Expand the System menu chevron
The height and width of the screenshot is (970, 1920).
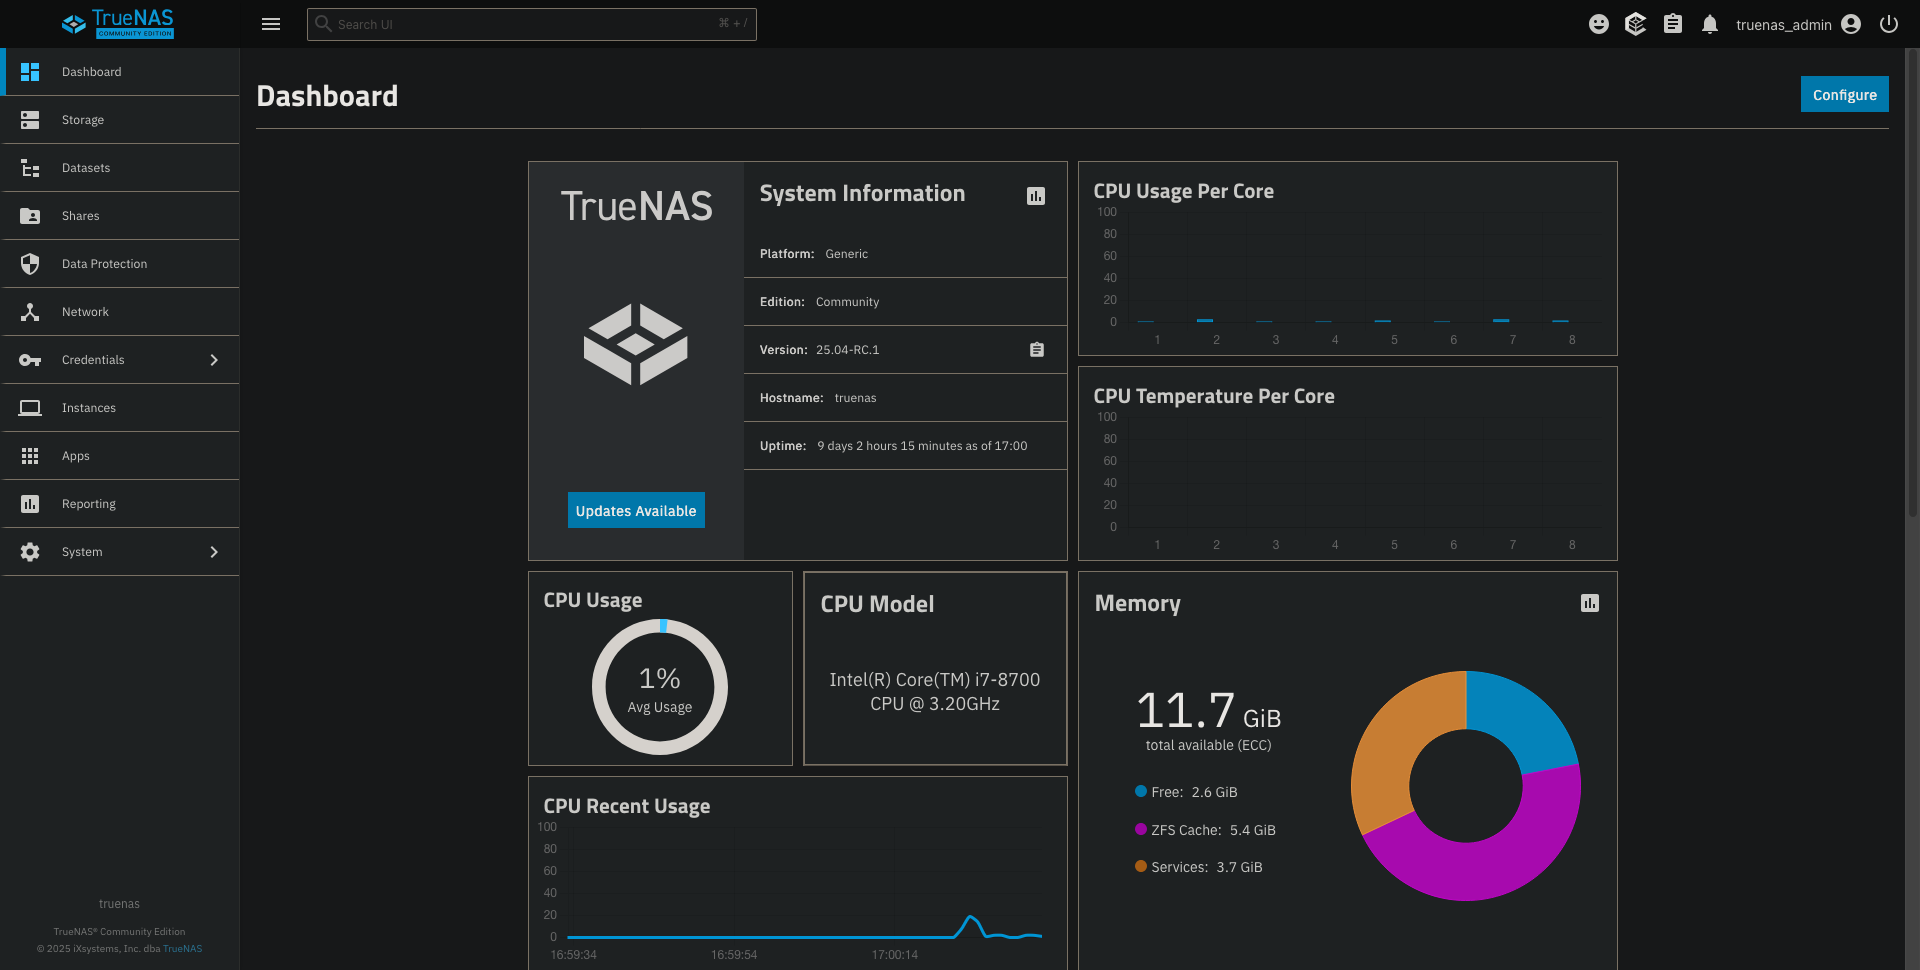pos(214,552)
